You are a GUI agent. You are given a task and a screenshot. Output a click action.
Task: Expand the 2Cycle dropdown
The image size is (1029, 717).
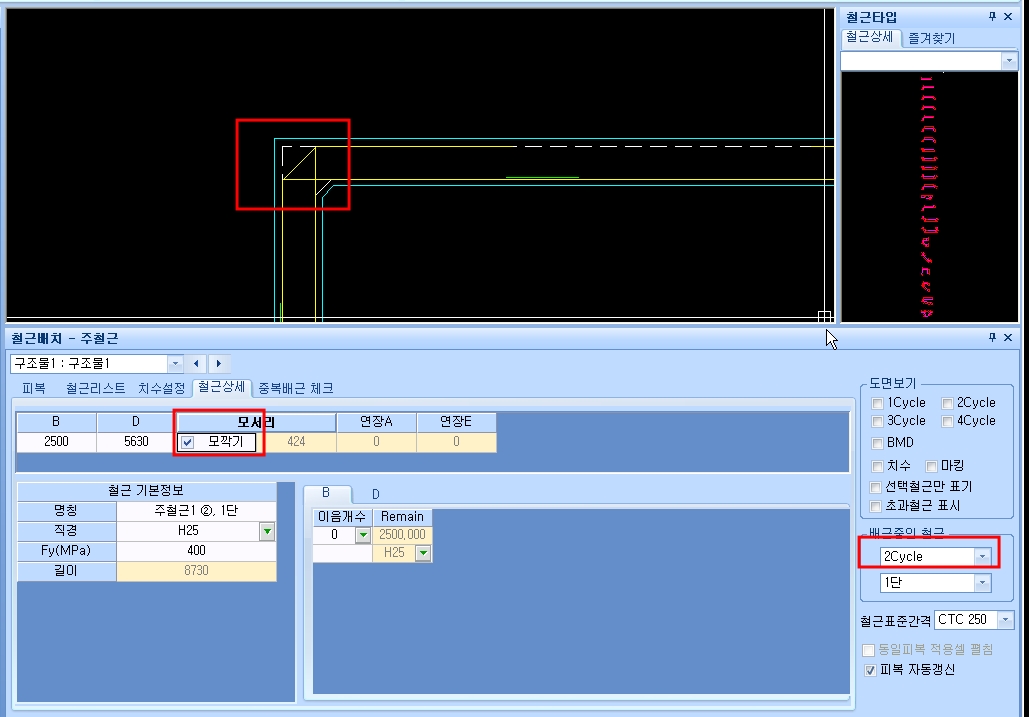pyautogui.click(x=982, y=557)
